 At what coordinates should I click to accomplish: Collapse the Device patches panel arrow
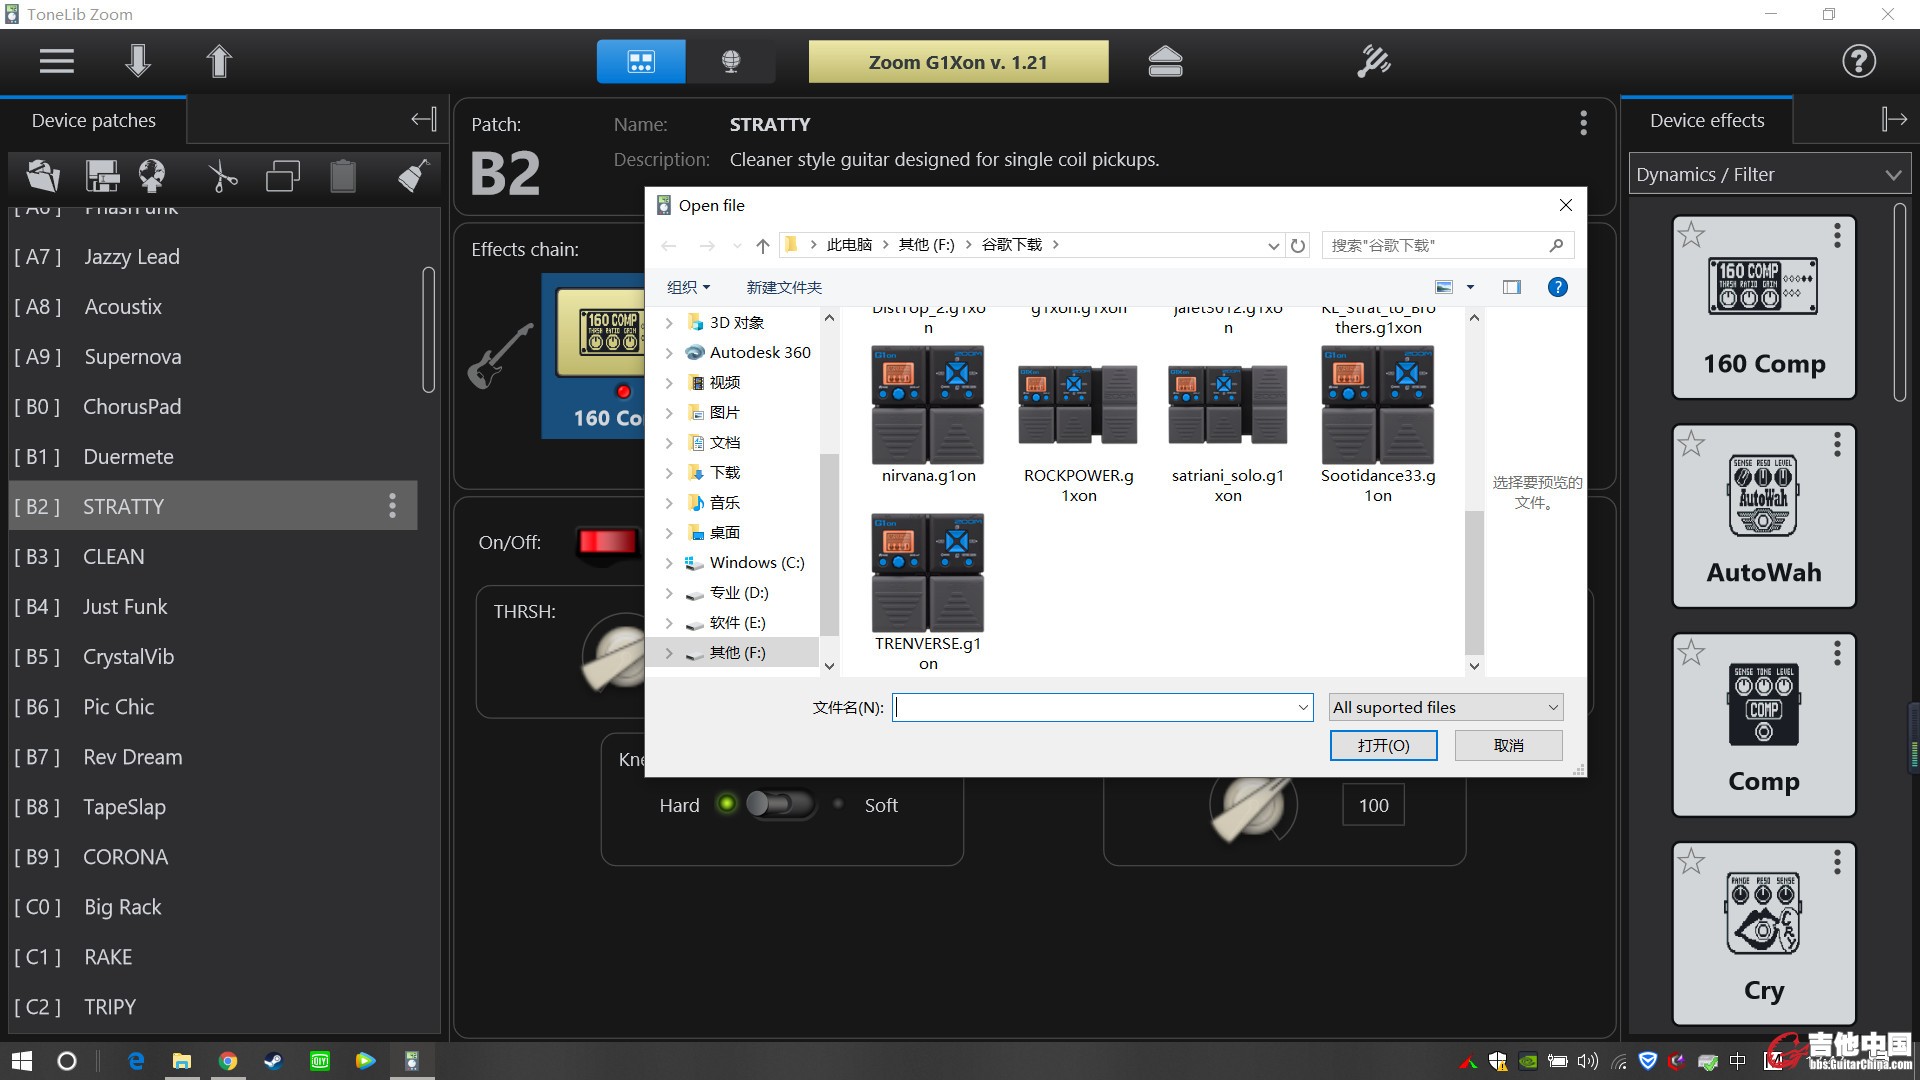click(x=423, y=120)
